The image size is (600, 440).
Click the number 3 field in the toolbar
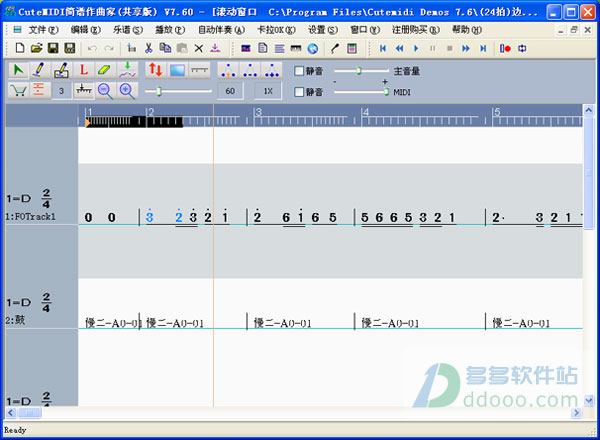click(61, 91)
